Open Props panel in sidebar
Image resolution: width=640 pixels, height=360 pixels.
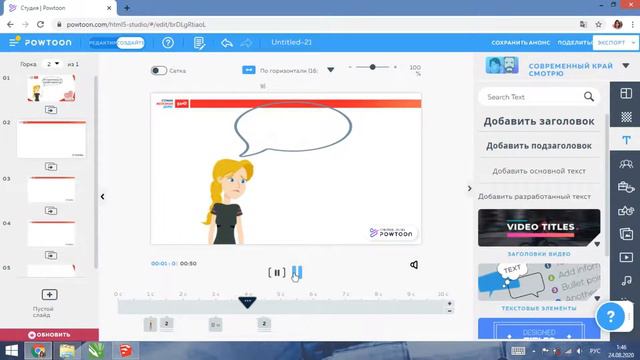coord(626,187)
